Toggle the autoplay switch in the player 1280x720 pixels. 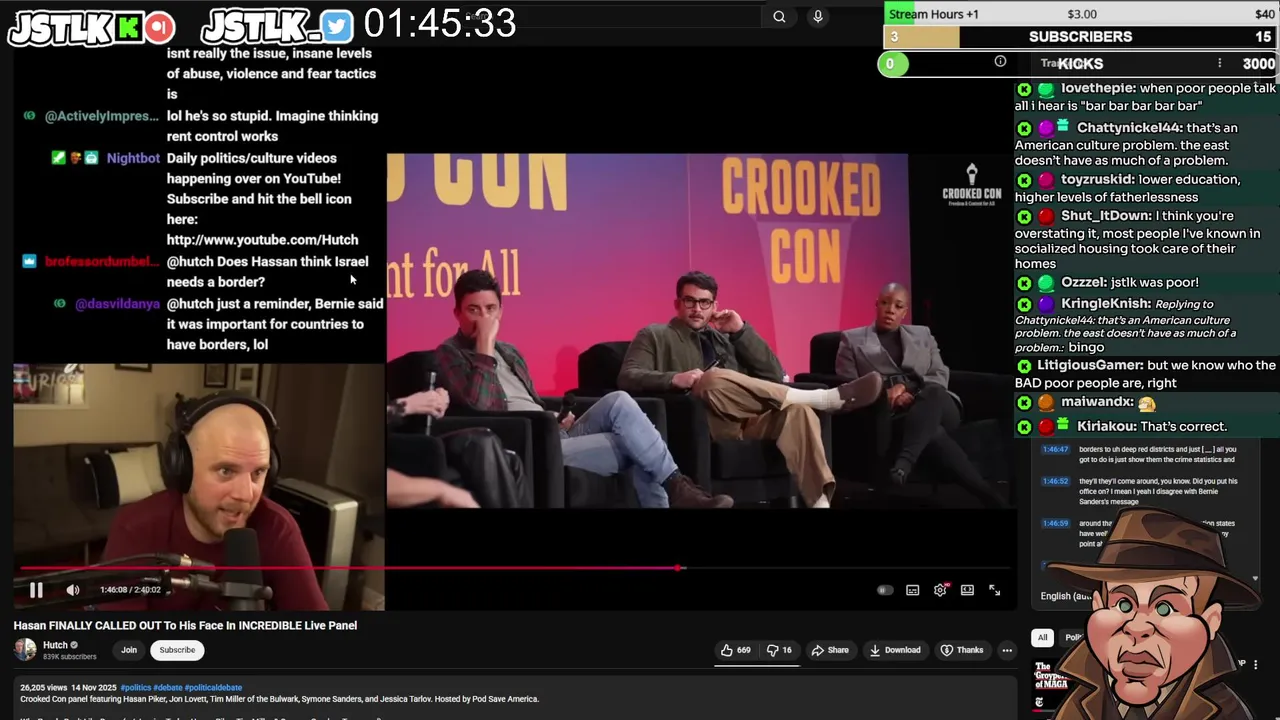[x=884, y=590]
